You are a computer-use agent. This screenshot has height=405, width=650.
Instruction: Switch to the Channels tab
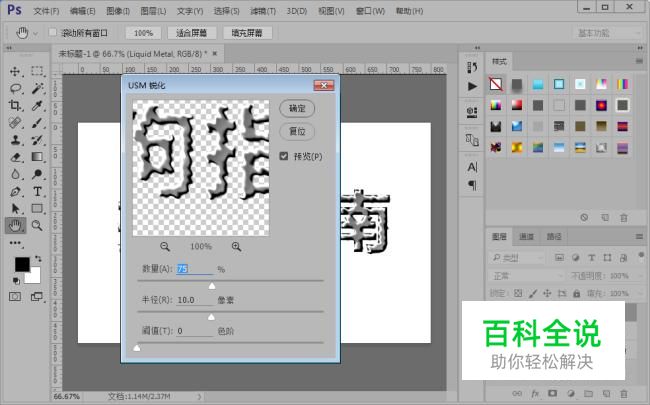pyautogui.click(x=526, y=237)
